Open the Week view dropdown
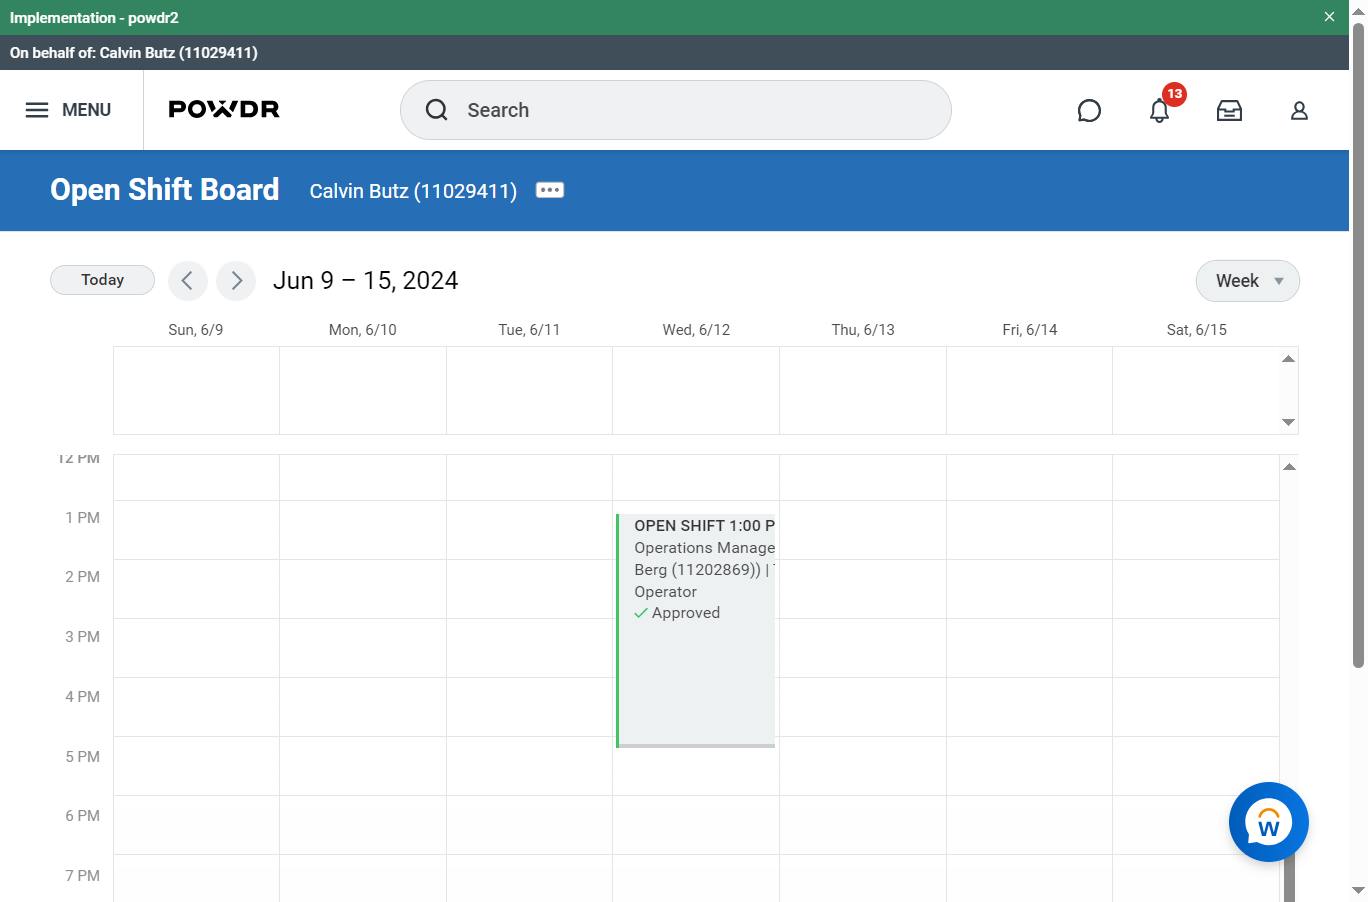The width and height of the screenshot is (1368, 902). click(x=1248, y=281)
